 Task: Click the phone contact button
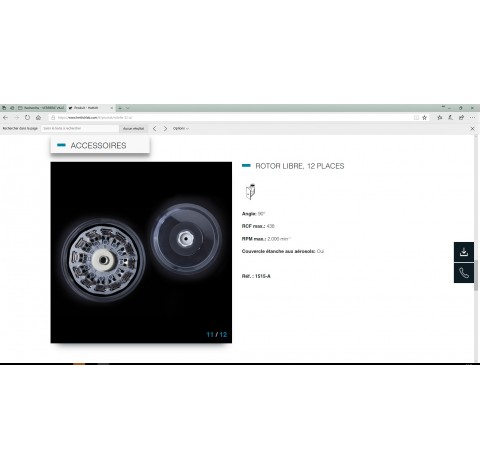point(464,273)
